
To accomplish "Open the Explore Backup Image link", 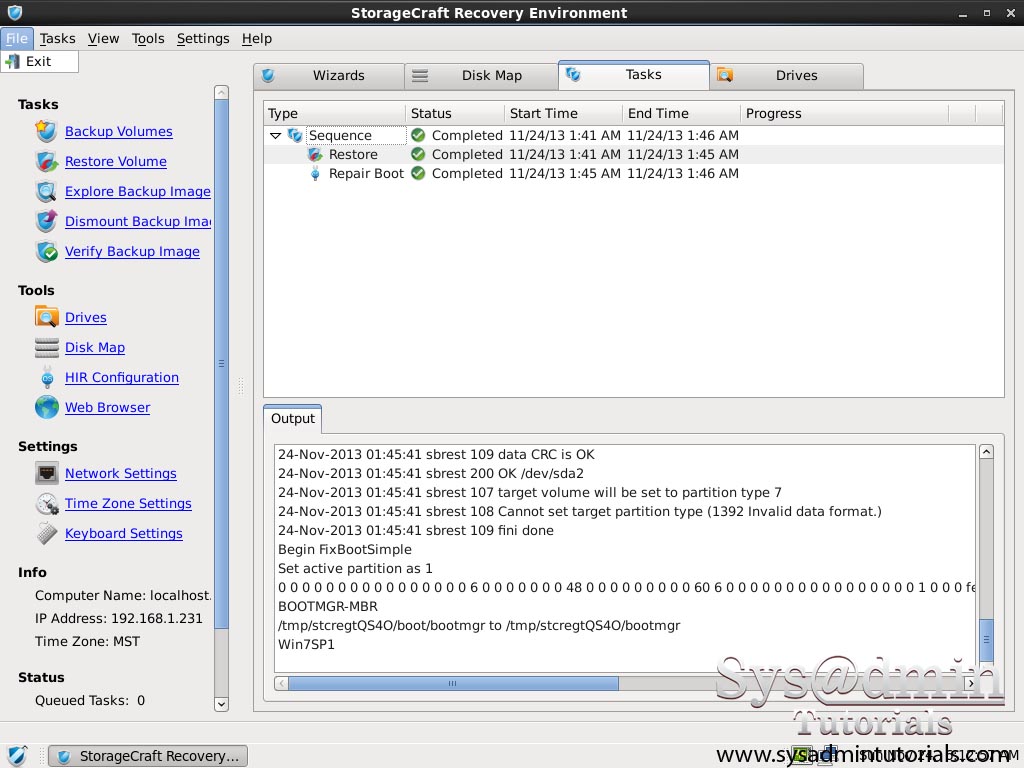I will [x=138, y=191].
